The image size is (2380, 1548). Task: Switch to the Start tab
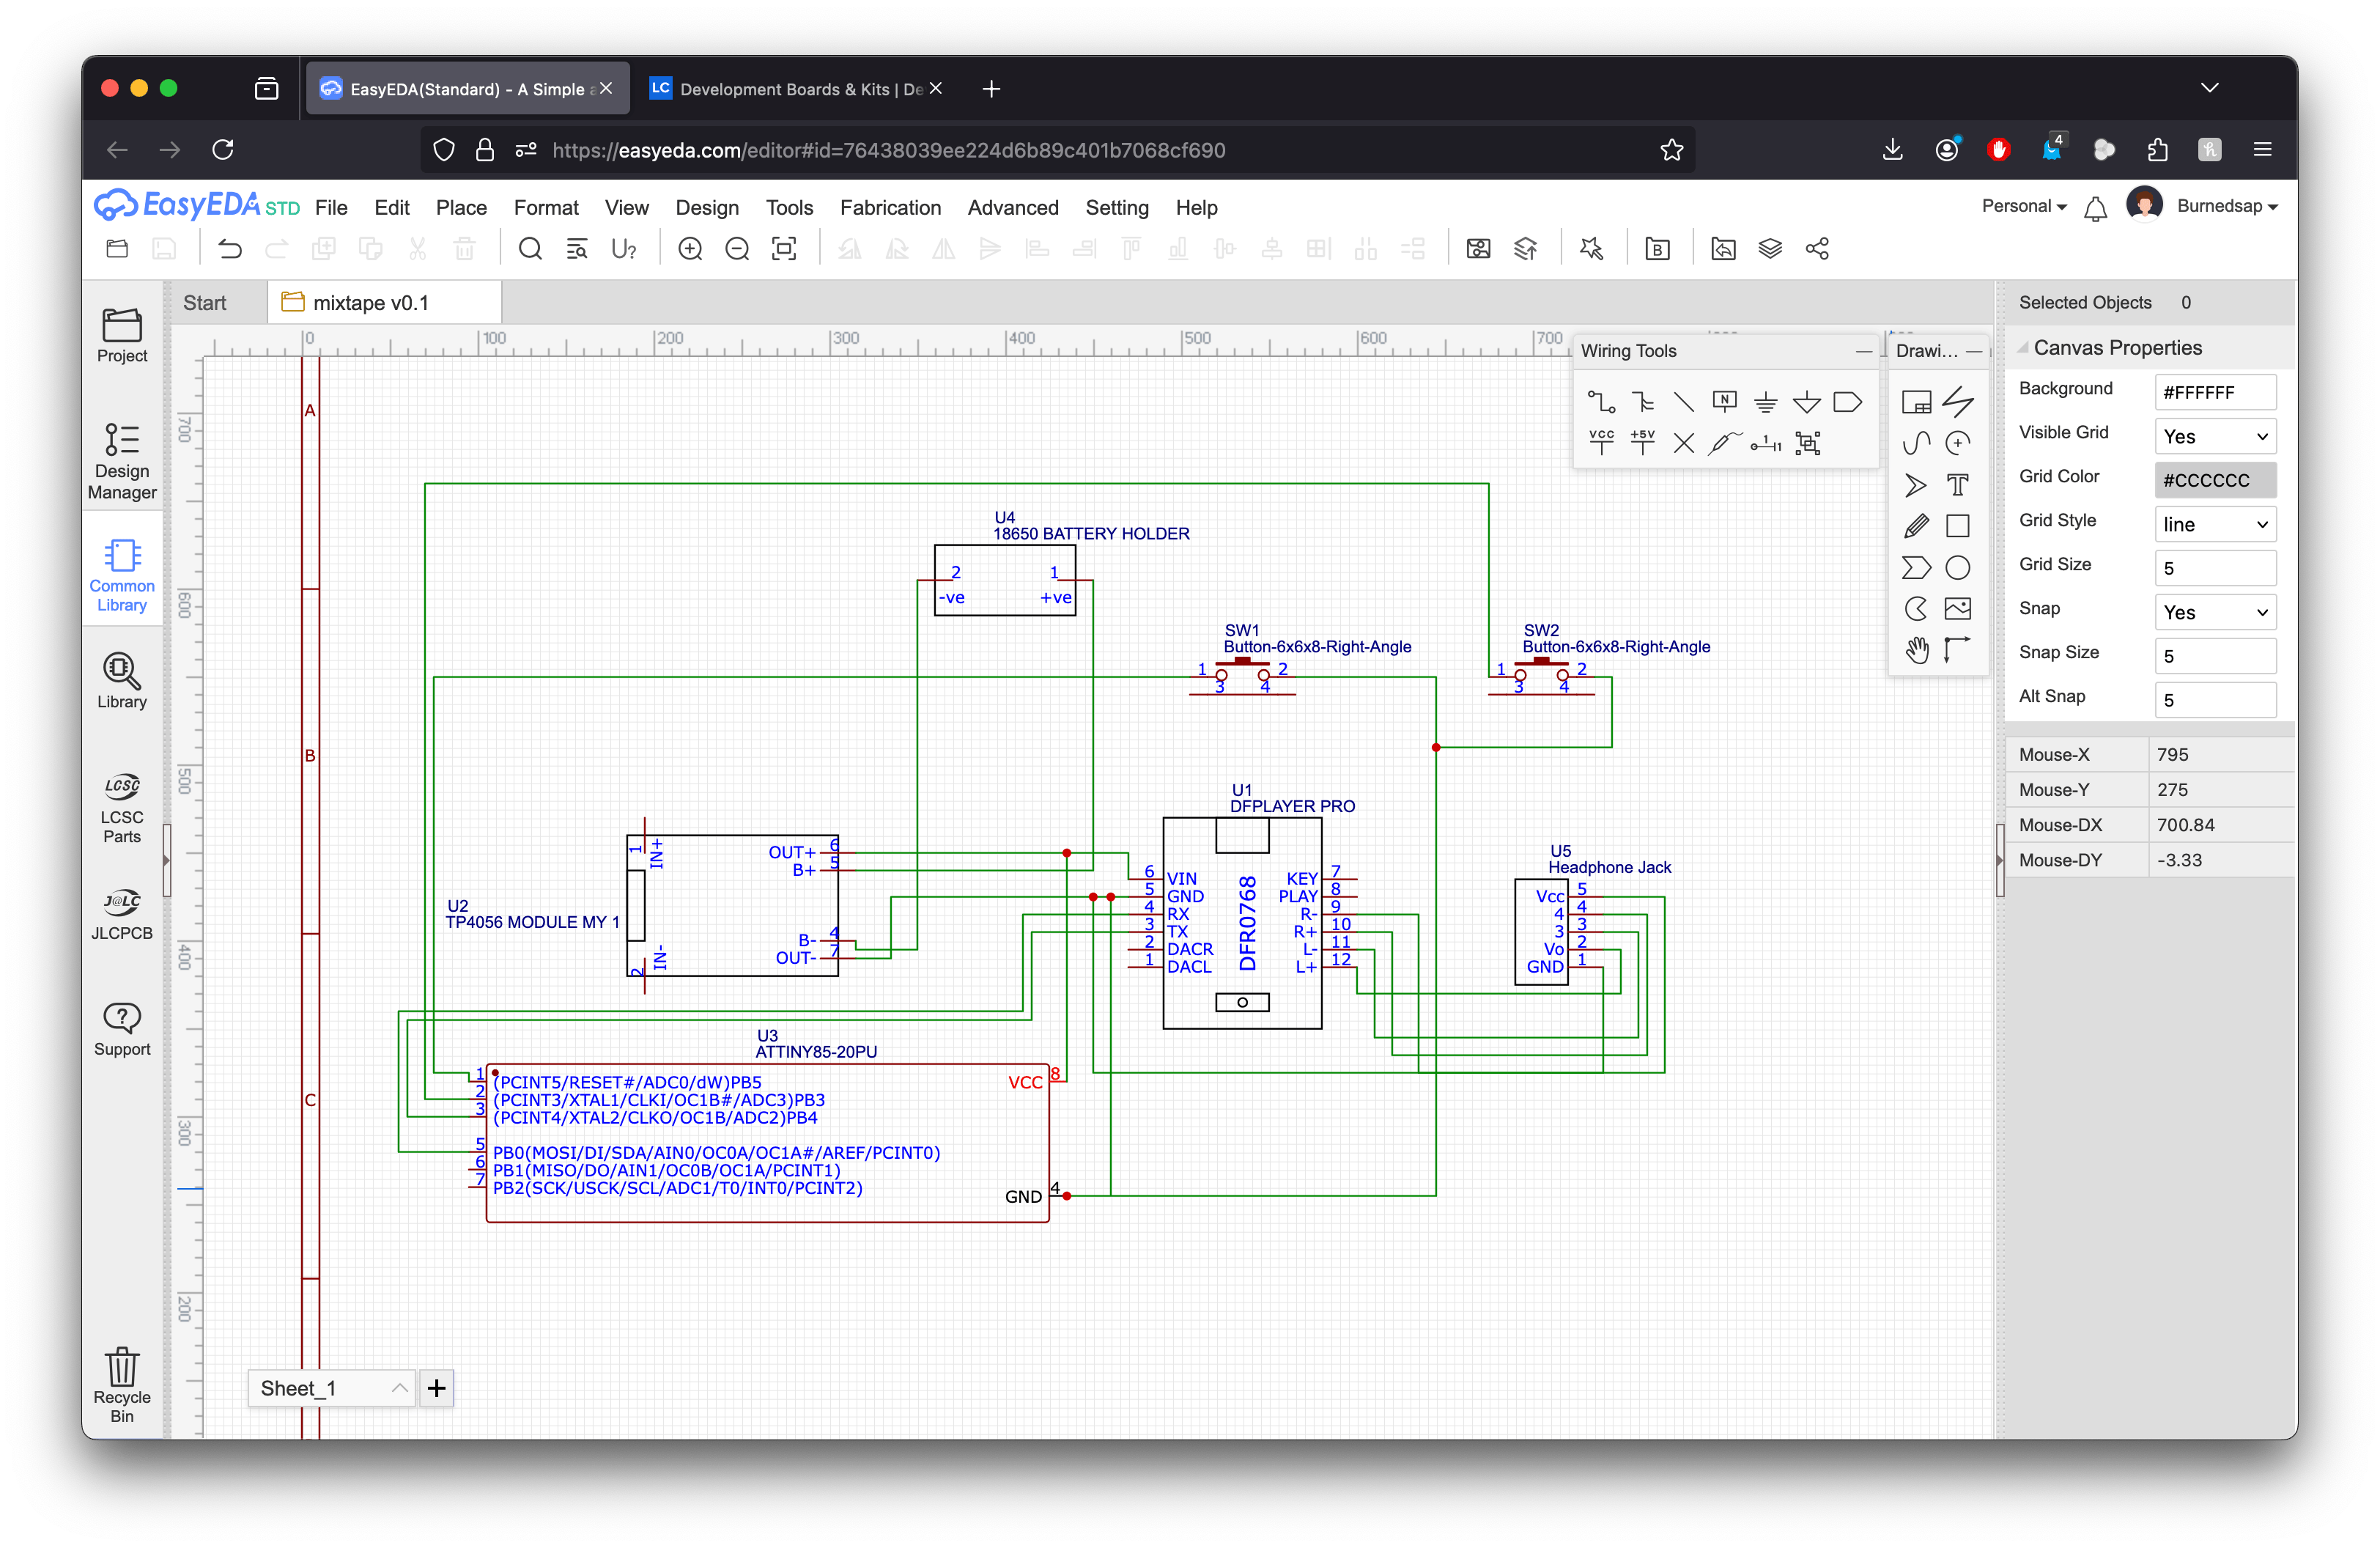[x=205, y=303]
